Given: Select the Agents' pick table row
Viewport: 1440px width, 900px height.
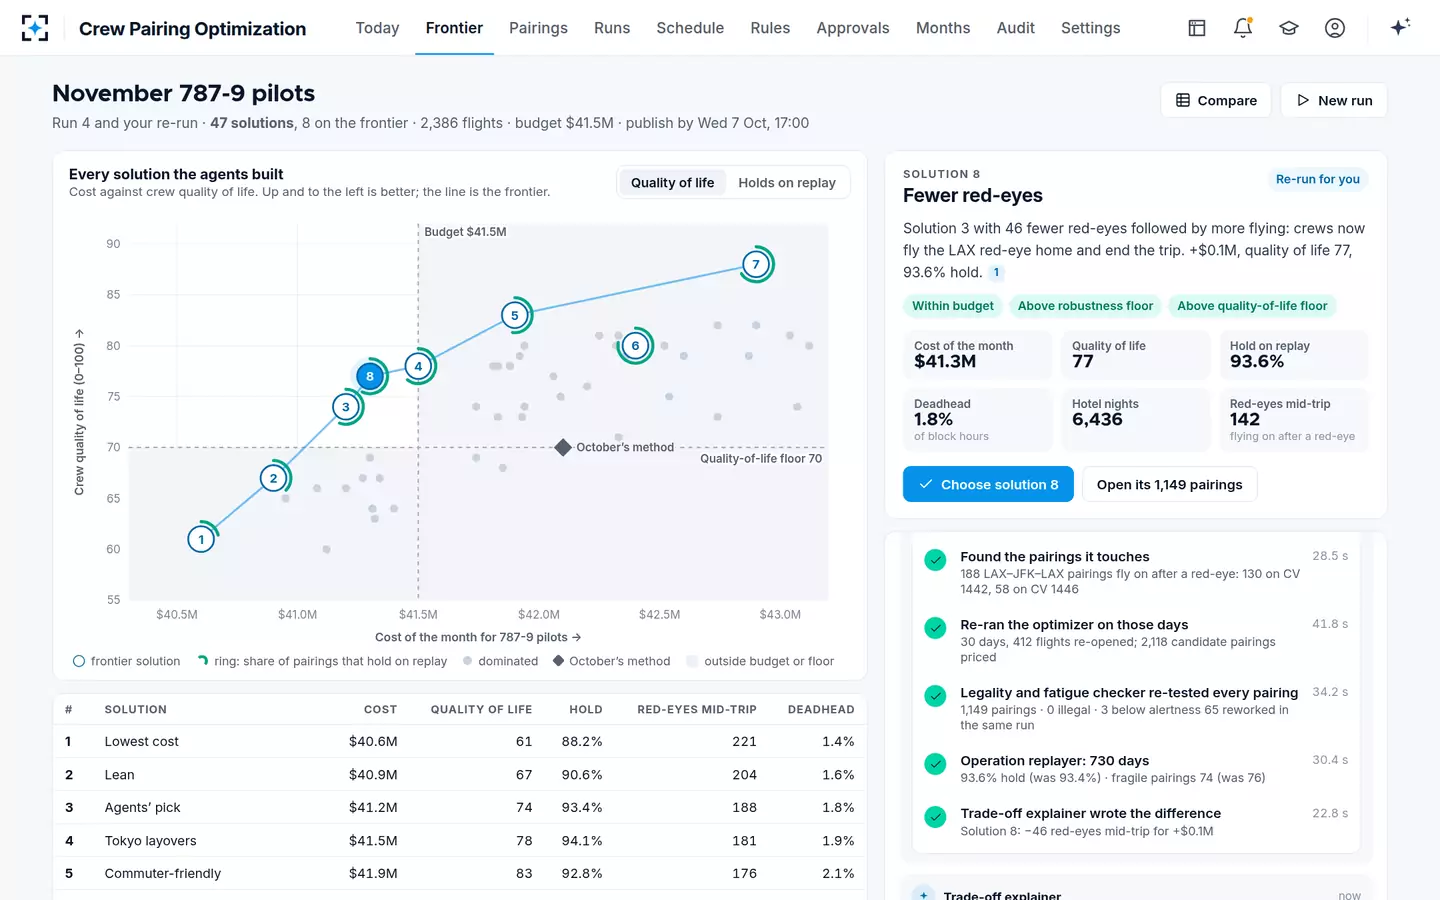Looking at the screenshot, I should click(x=460, y=807).
